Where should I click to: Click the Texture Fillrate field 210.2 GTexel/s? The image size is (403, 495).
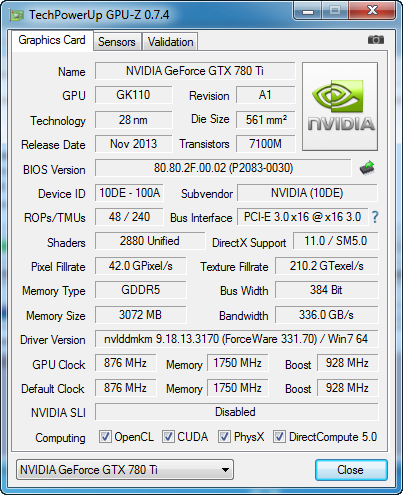(327, 266)
